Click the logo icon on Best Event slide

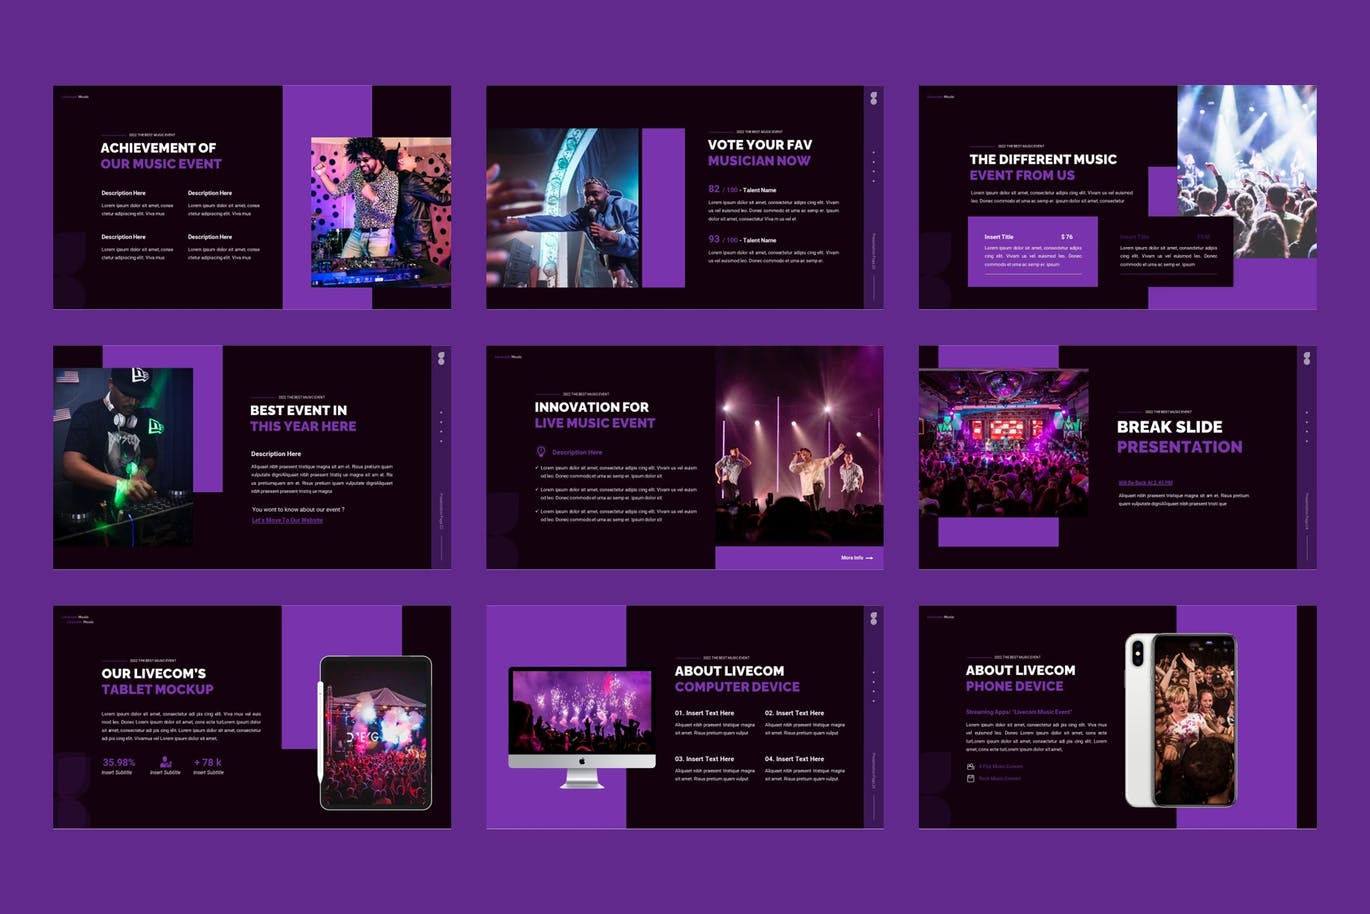coord(441,358)
